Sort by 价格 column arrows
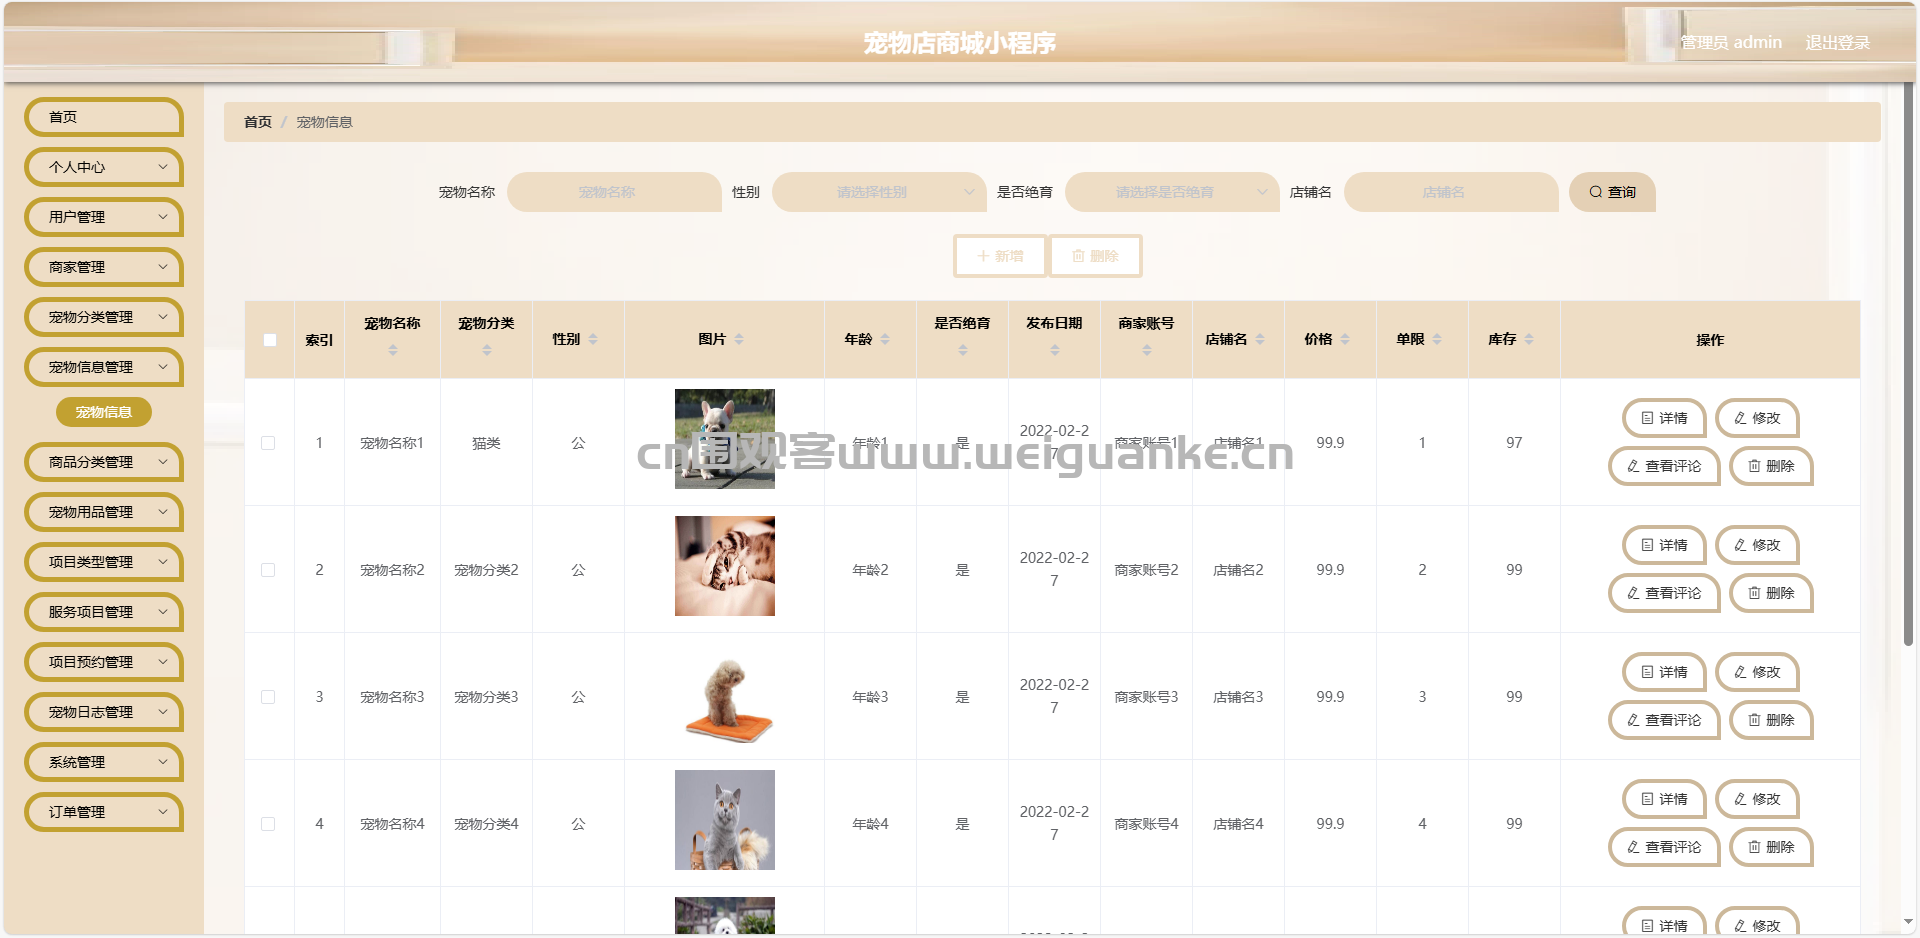This screenshot has width=1920, height=938. pos(1345,340)
